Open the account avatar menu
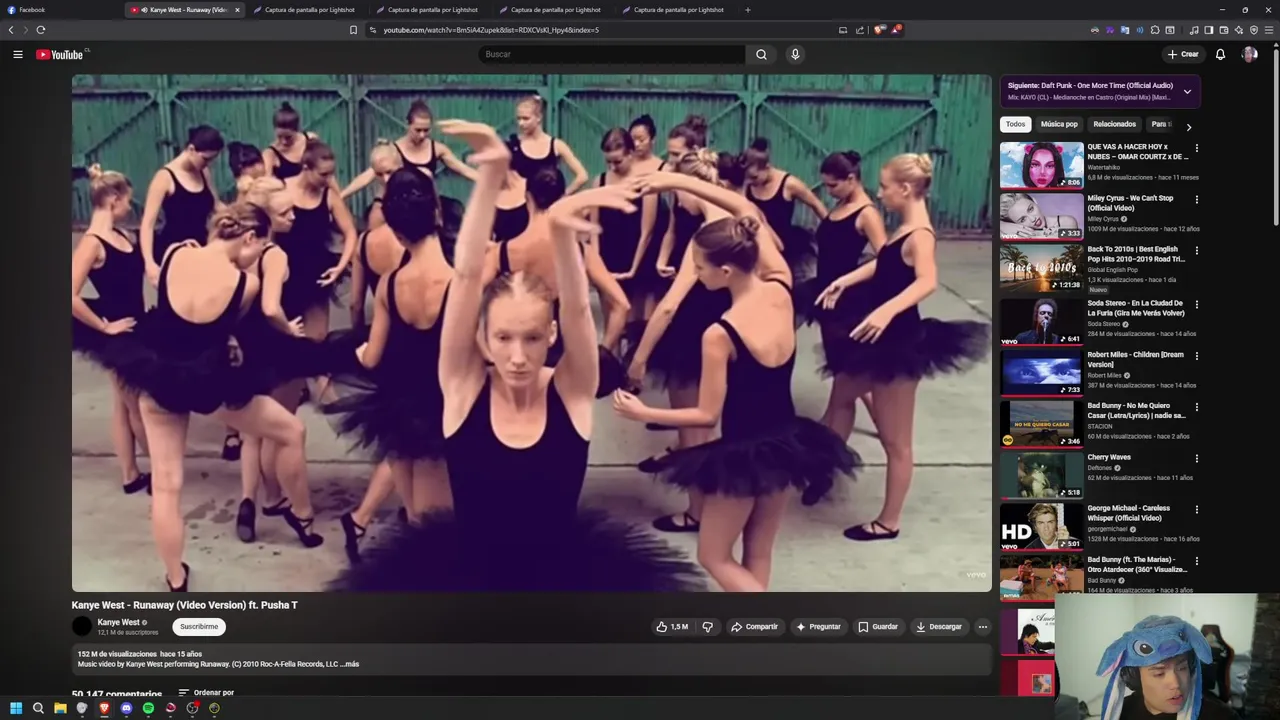 point(1249,54)
